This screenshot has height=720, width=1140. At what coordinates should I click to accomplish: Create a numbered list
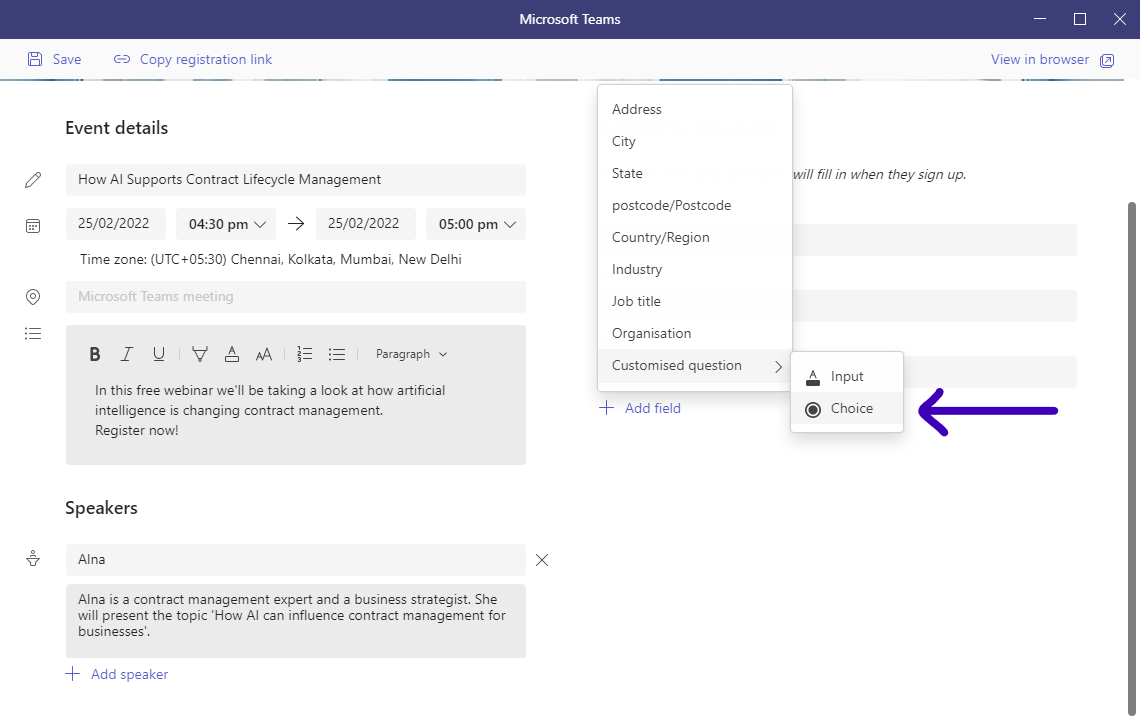(304, 353)
